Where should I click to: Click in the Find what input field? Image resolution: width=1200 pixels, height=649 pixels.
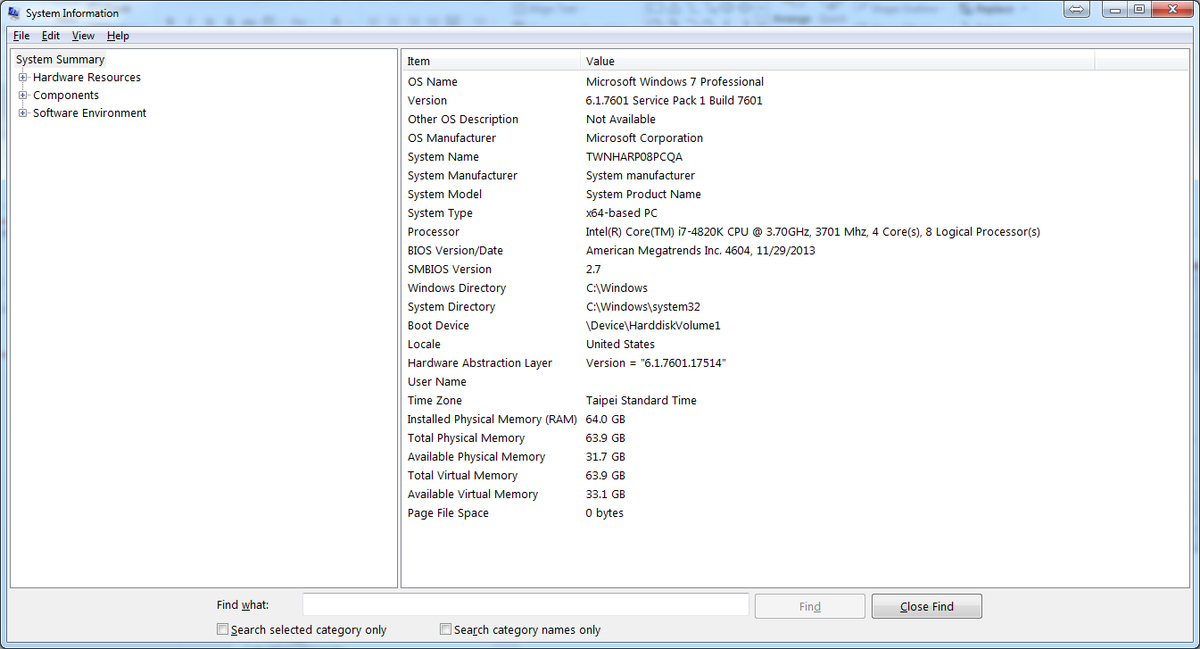(526, 605)
